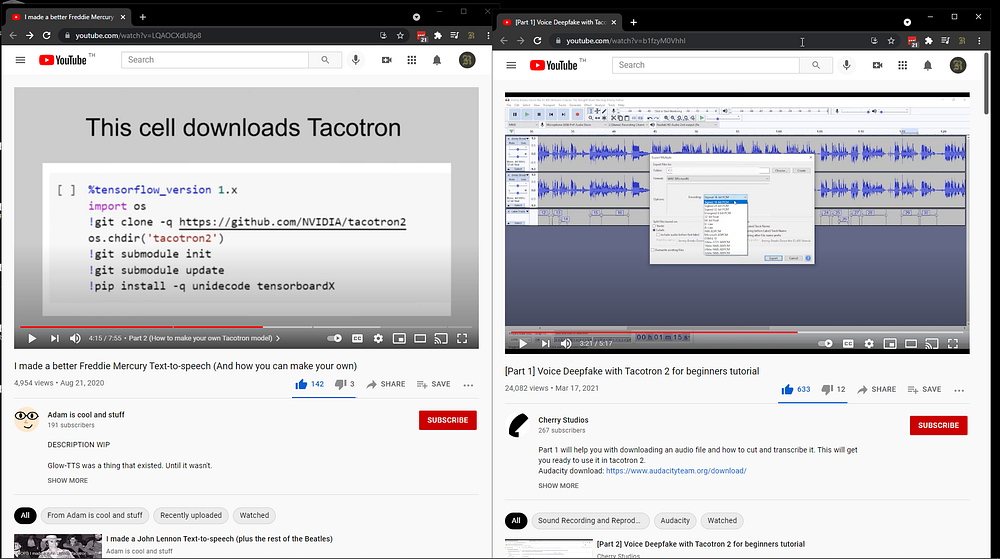The height and width of the screenshot is (559, 1000).
Task: Select 'Recently uploaded' chip
Action: [191, 516]
